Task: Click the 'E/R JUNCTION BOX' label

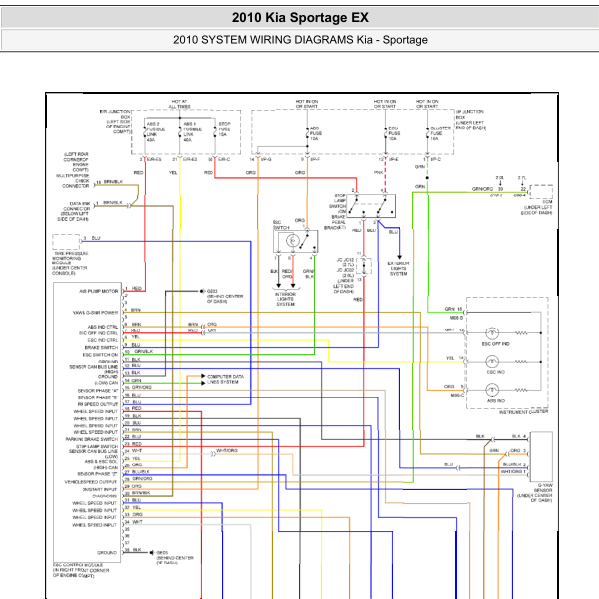Action: 115,114
